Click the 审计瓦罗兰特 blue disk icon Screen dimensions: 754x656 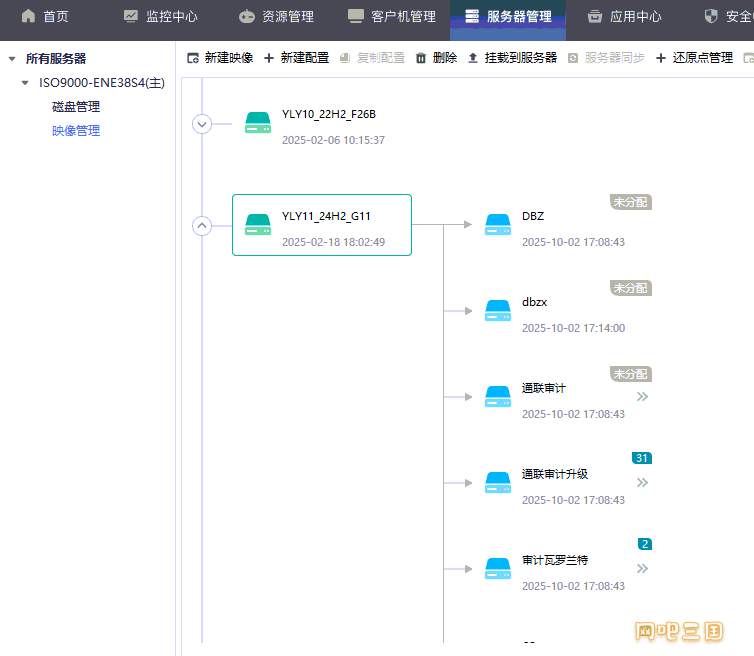point(498,569)
